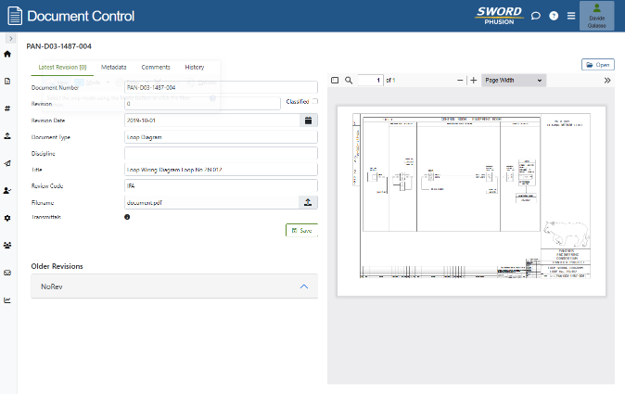The width and height of the screenshot is (625, 394).
Task: Switch to the Metadata tab
Action: coord(114,67)
